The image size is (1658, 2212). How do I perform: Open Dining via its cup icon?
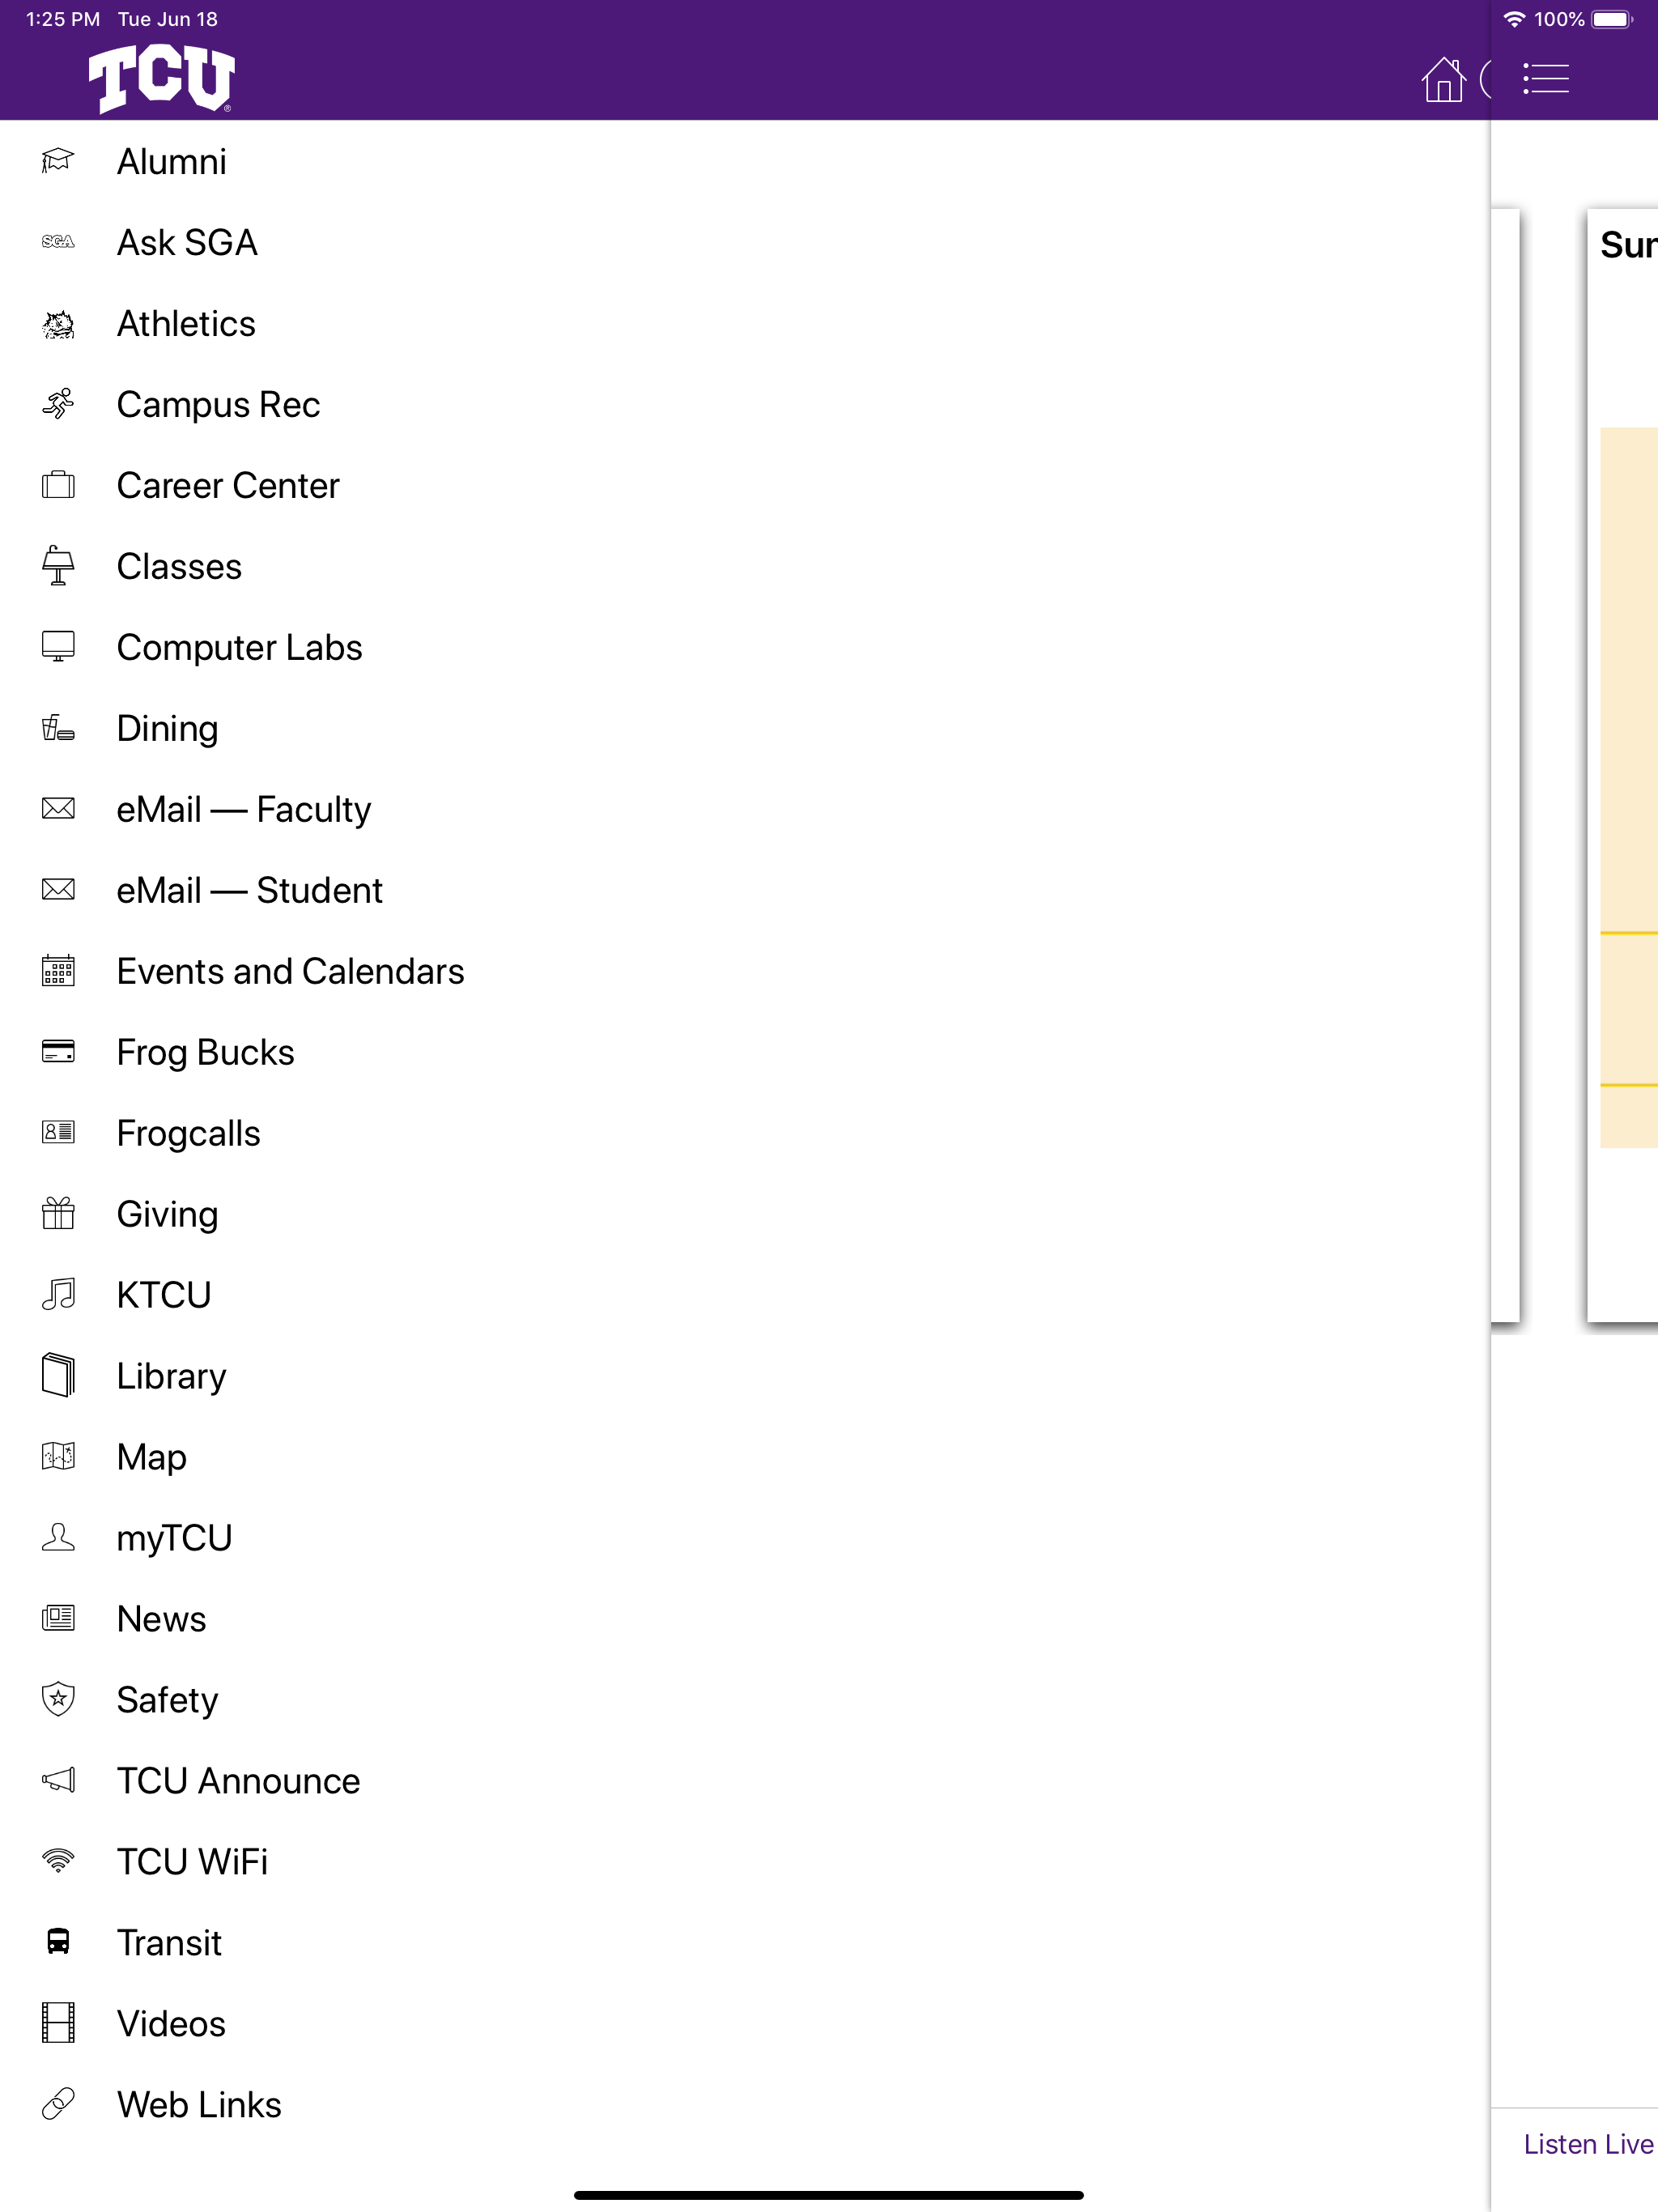pos(57,728)
